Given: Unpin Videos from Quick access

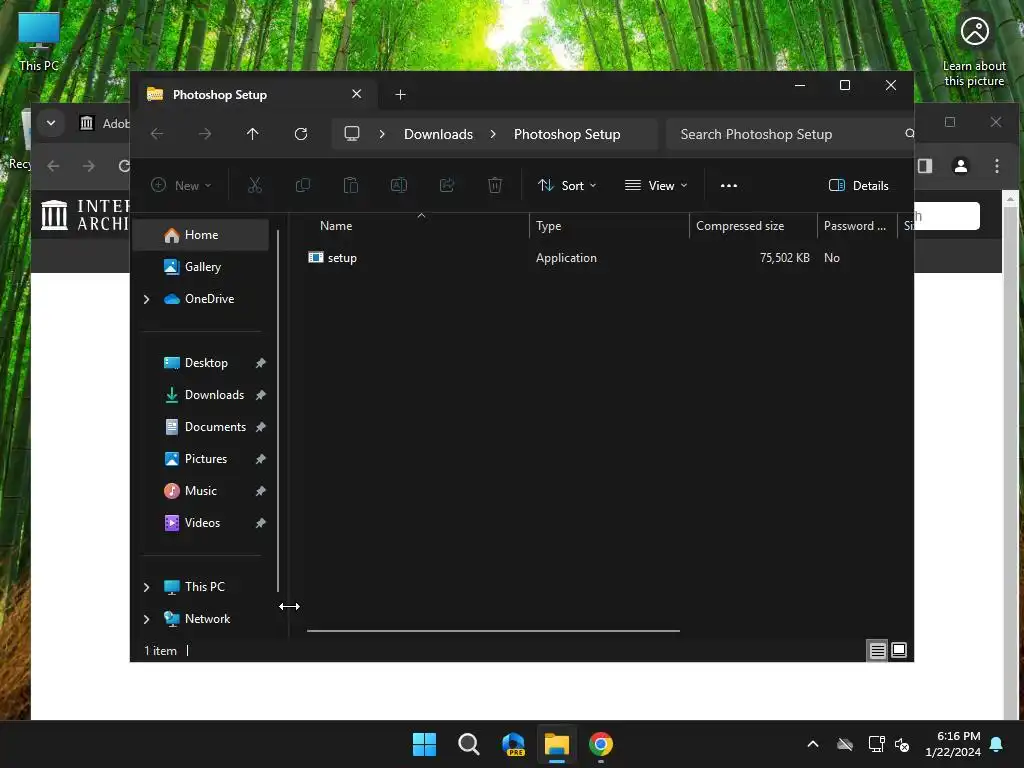Looking at the screenshot, I should pos(261,523).
